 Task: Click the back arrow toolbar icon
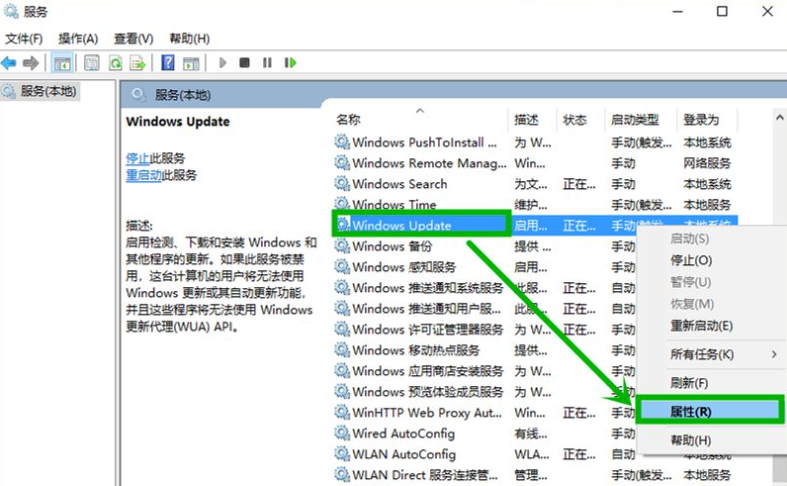pyautogui.click(x=9, y=63)
